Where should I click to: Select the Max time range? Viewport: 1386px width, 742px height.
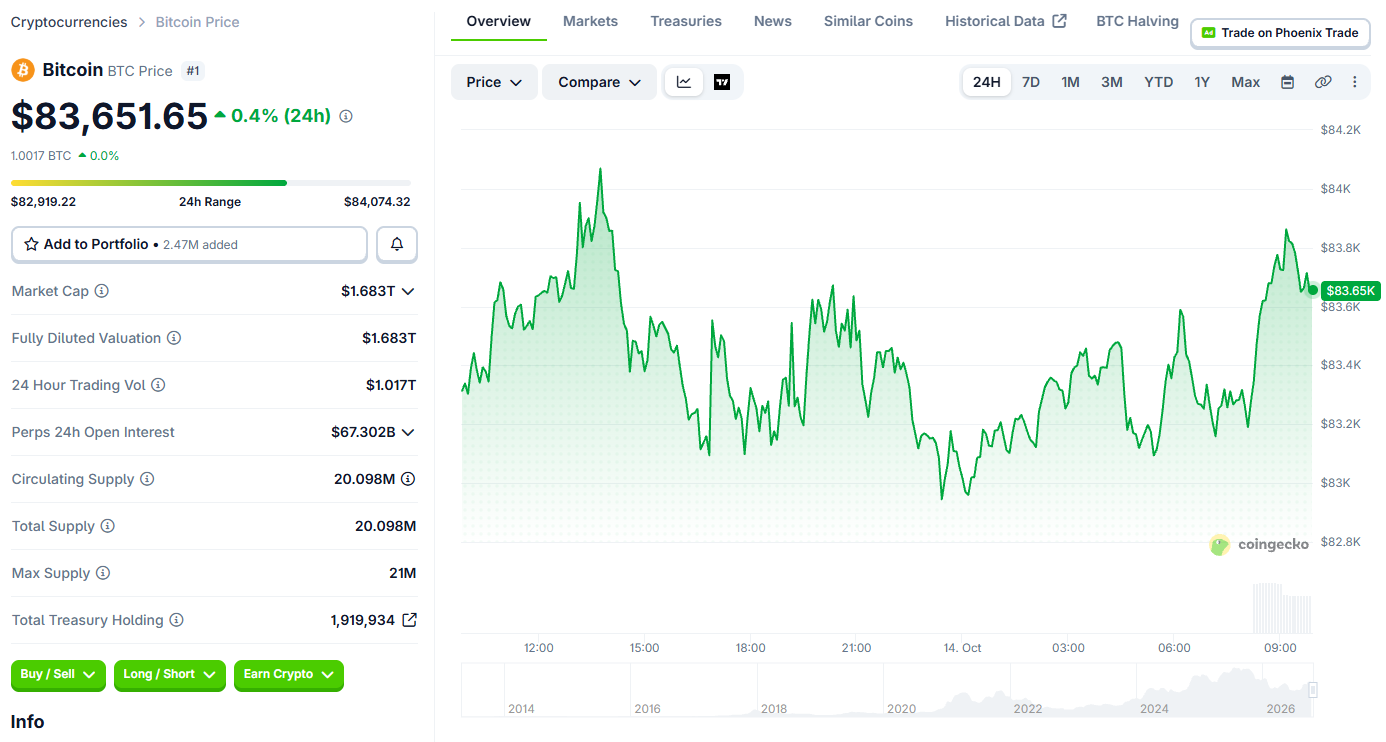[x=1245, y=82]
